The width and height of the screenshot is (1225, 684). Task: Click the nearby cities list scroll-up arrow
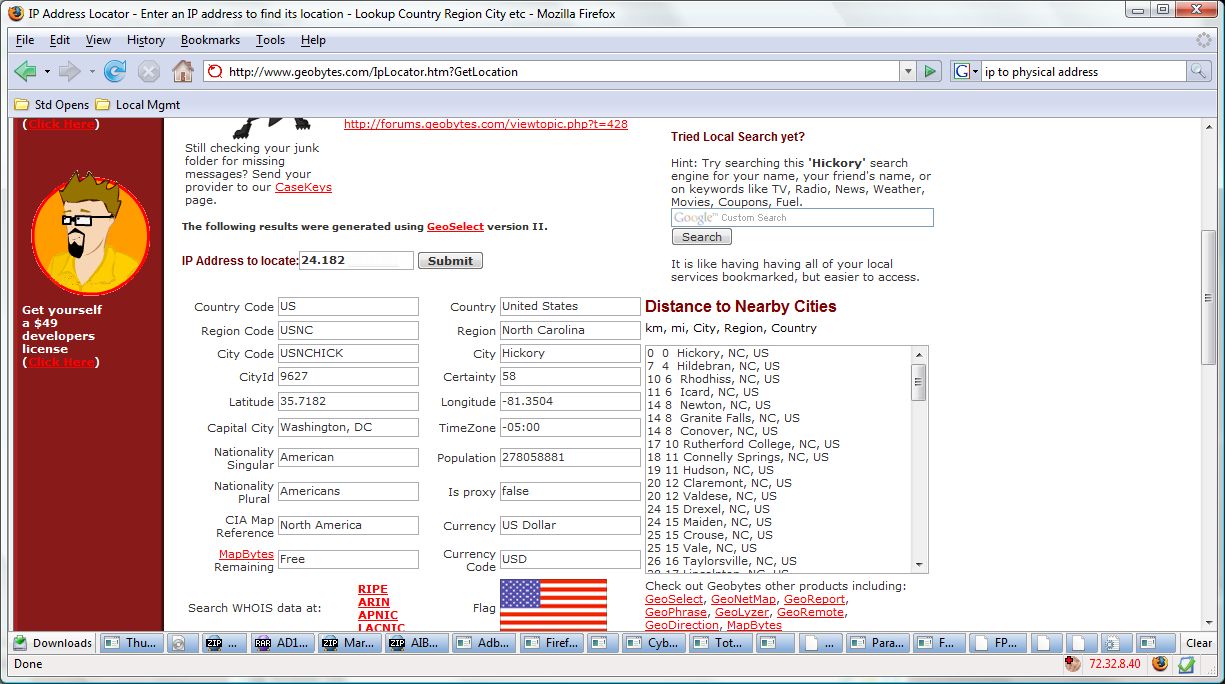pos(919,355)
